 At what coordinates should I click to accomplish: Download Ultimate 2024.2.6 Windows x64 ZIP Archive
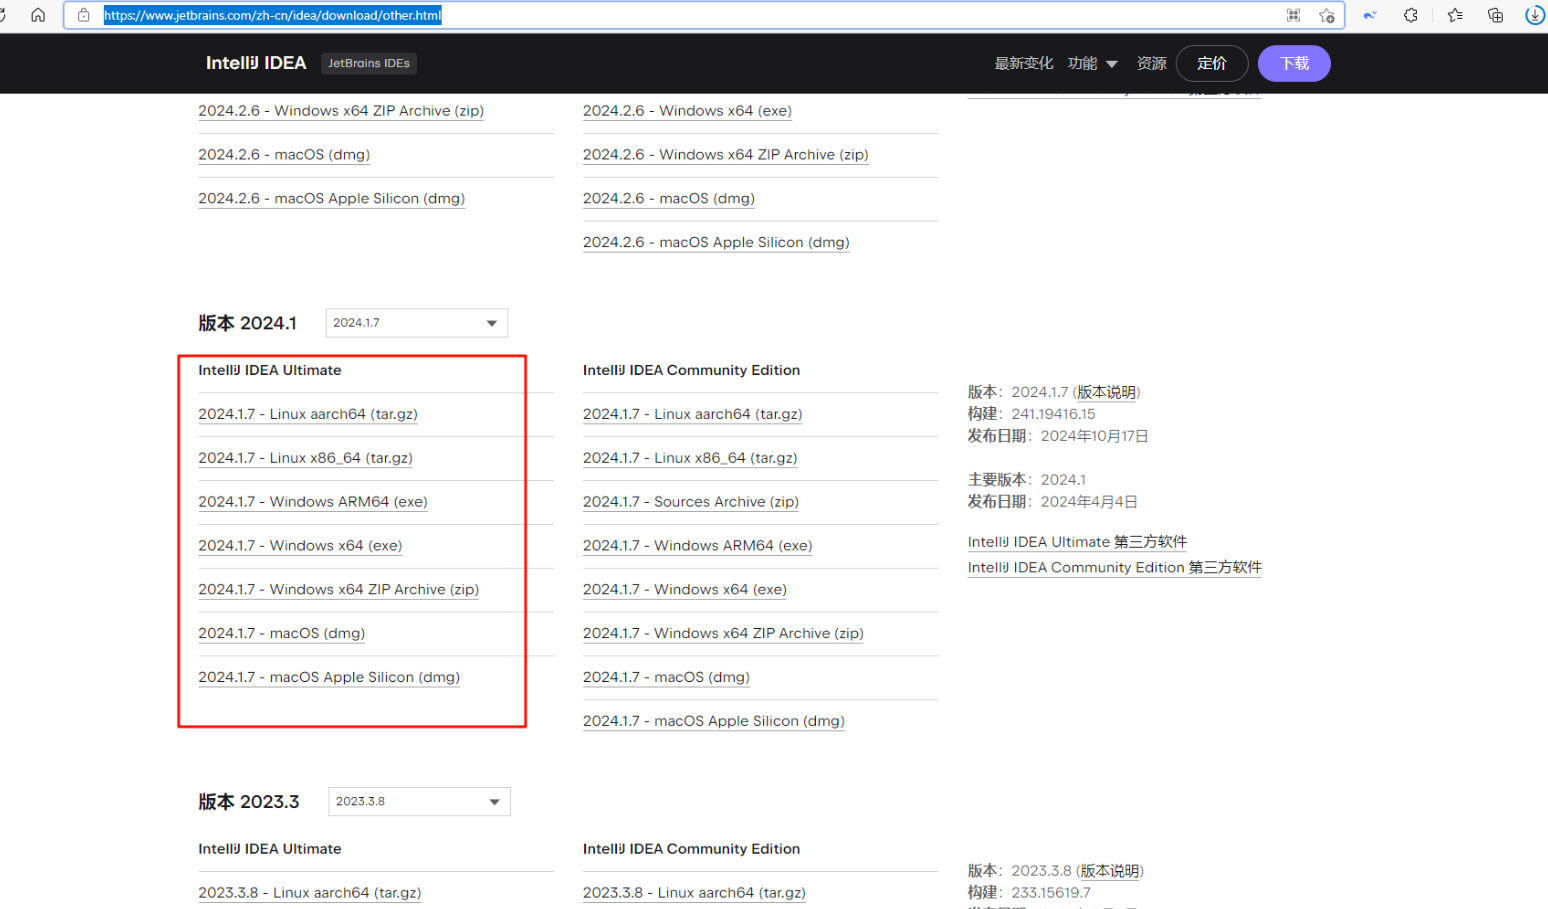[x=341, y=111]
